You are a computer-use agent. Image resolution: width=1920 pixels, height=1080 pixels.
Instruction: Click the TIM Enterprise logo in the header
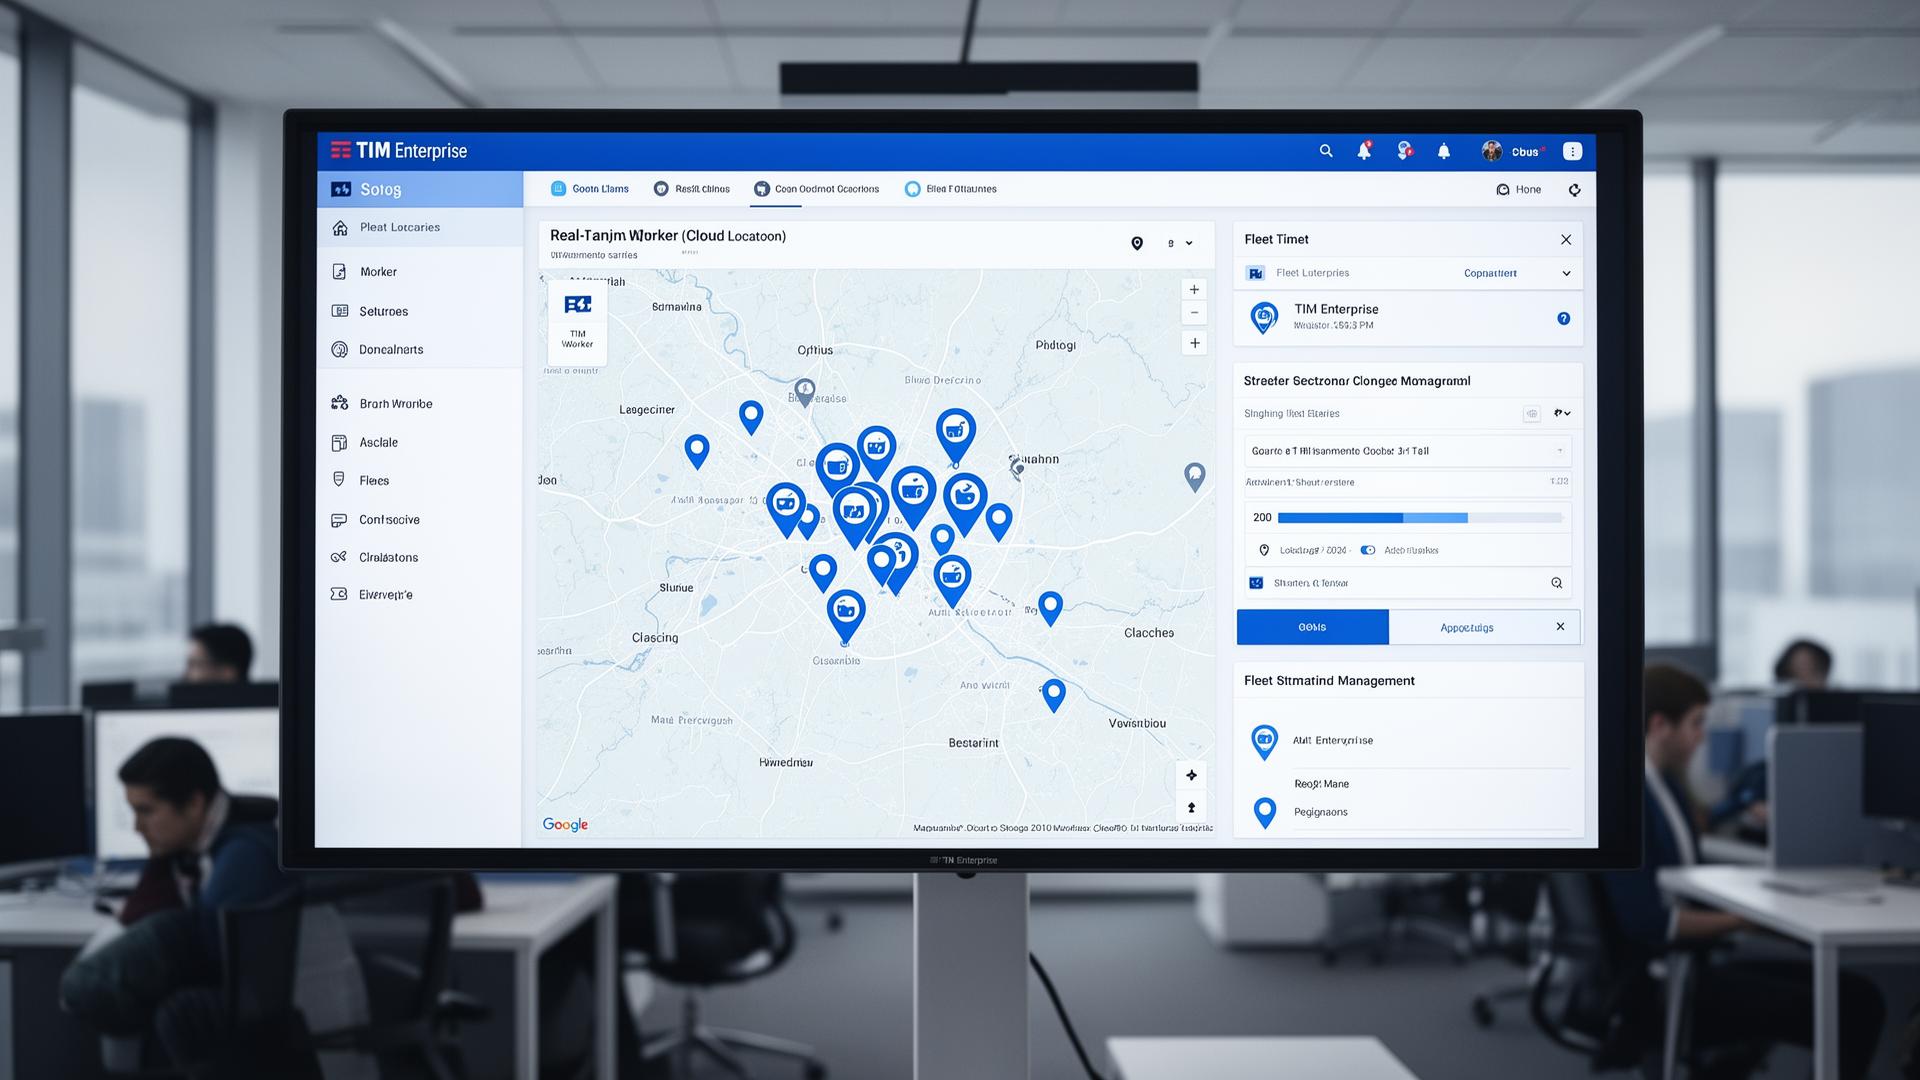coord(399,151)
